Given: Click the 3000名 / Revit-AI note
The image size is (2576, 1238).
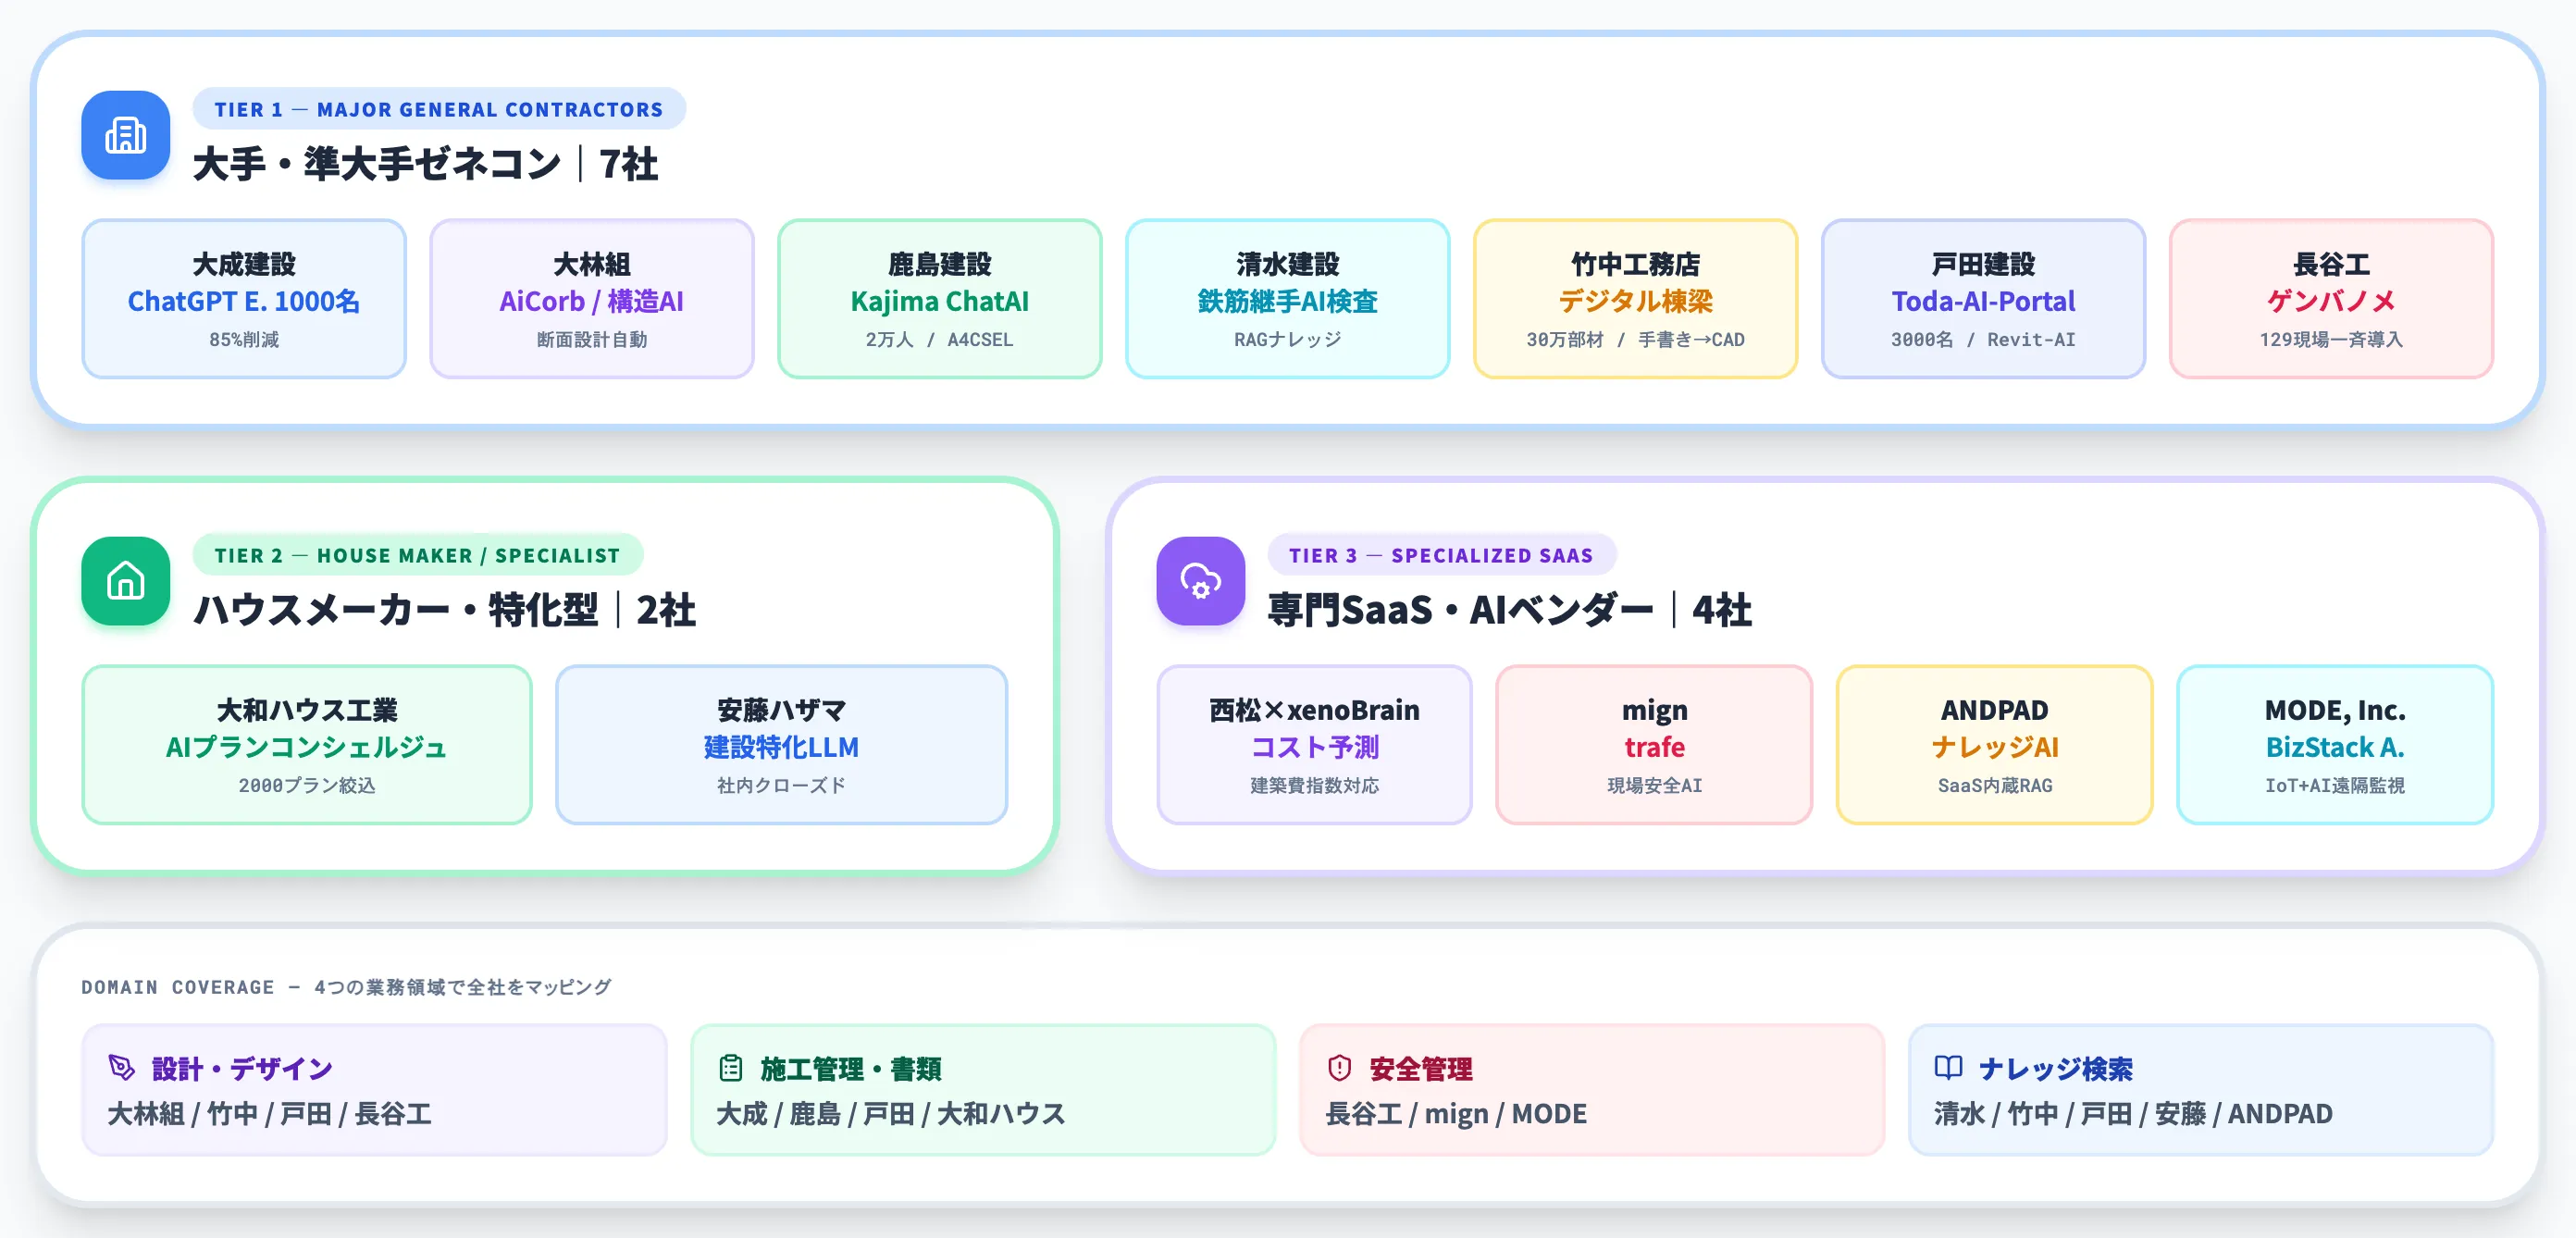Looking at the screenshot, I should [x=1984, y=340].
